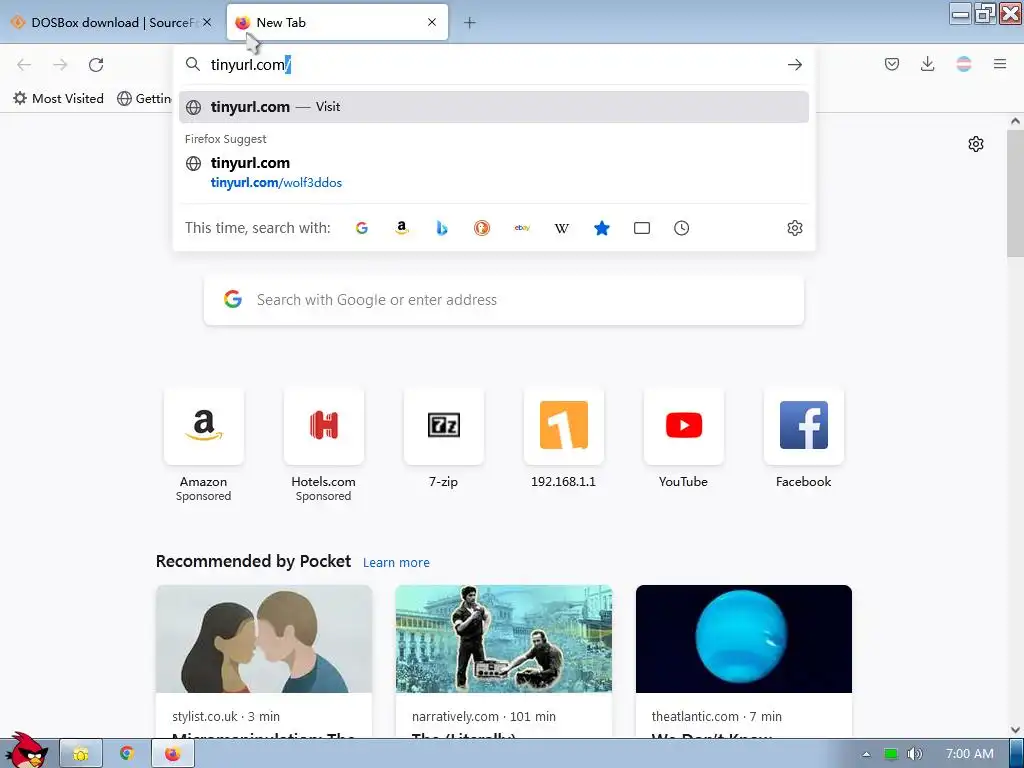Show hidden tray icons arrow

pyautogui.click(x=866, y=754)
